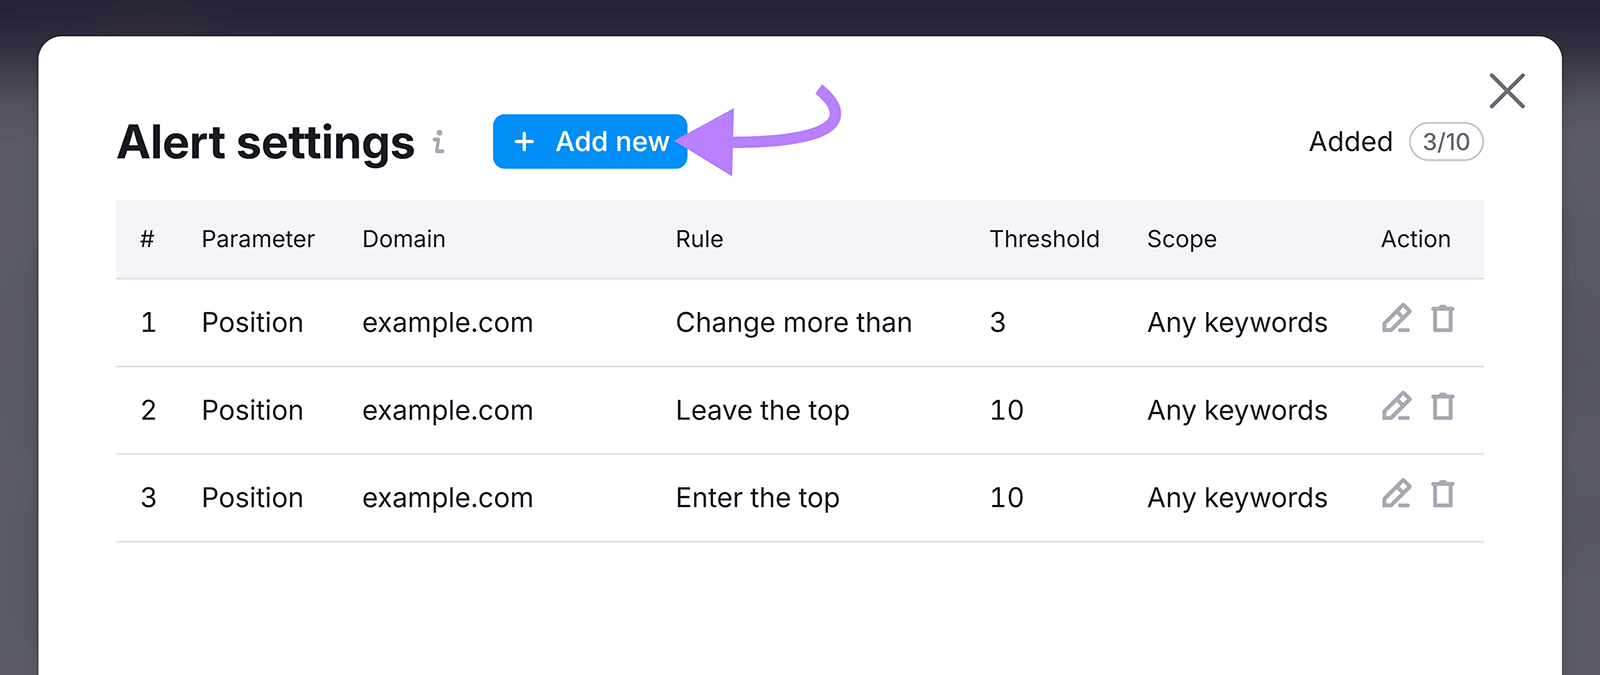Select row 2 of the alert table
The width and height of the screenshot is (1600, 675).
(x=700, y=410)
